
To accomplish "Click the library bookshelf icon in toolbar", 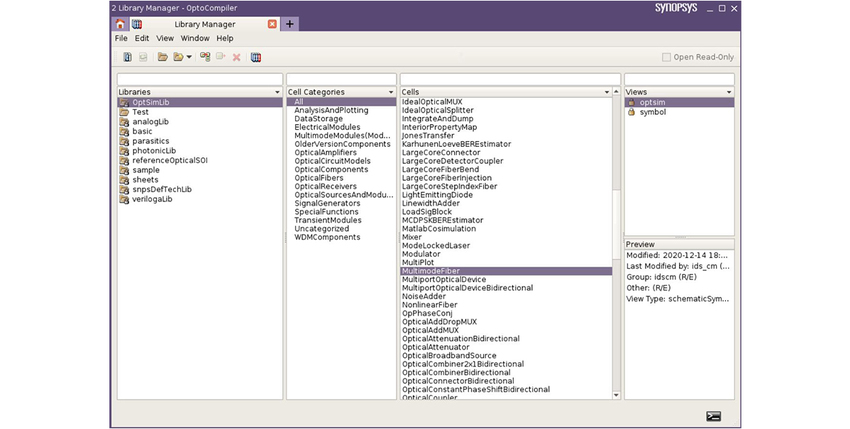I will (256, 58).
